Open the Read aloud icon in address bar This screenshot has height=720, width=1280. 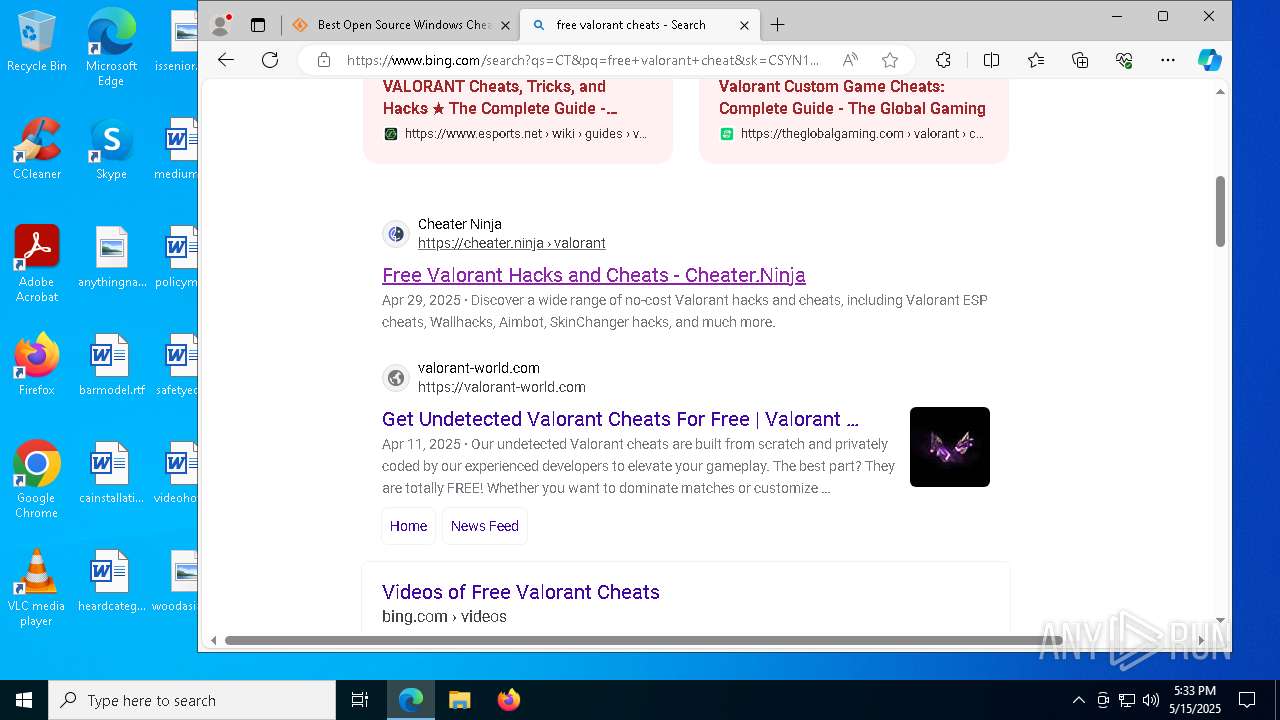(849, 60)
